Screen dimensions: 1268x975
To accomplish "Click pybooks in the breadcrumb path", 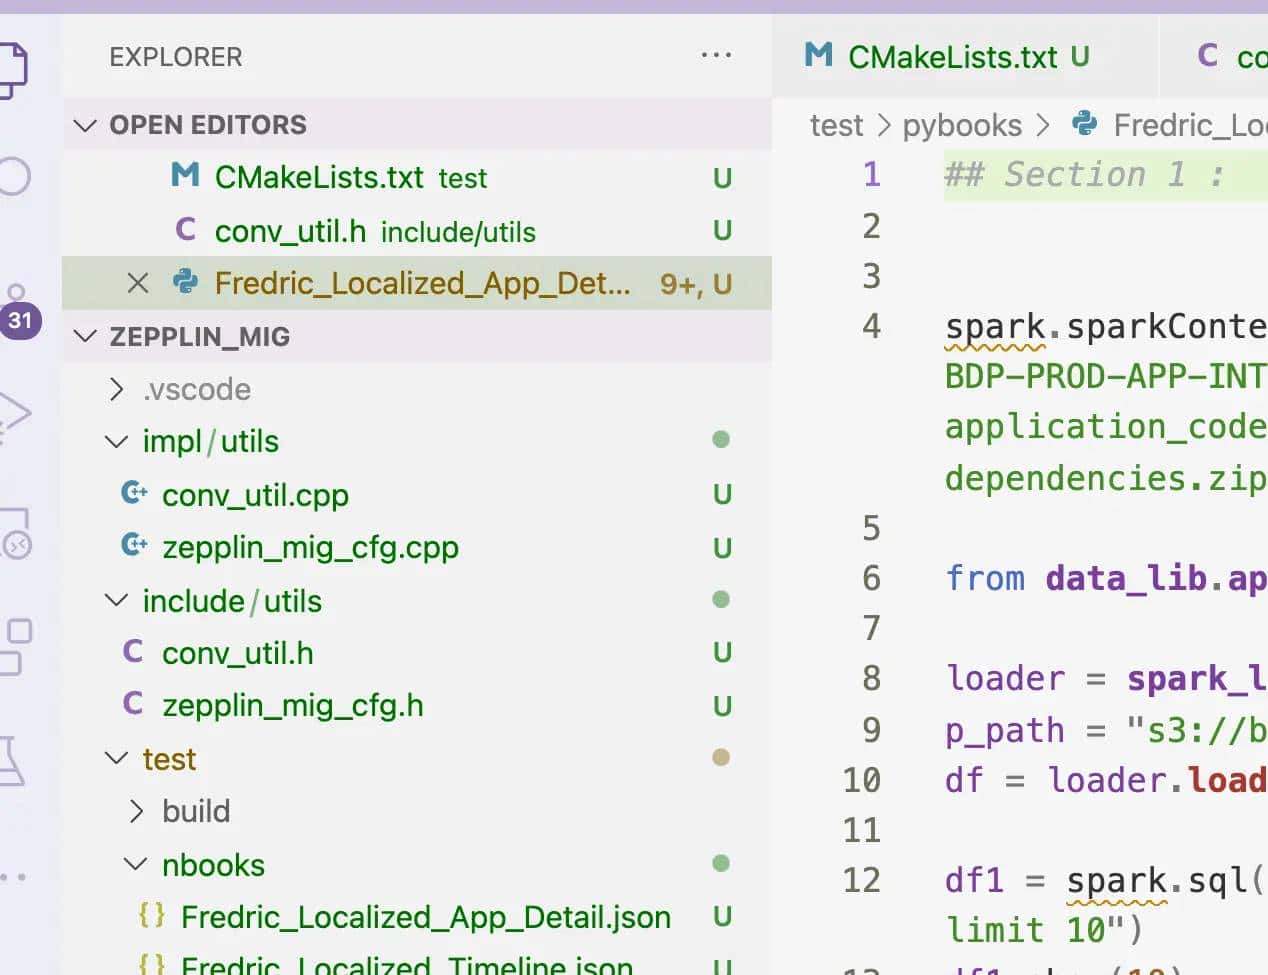I will click(962, 125).
